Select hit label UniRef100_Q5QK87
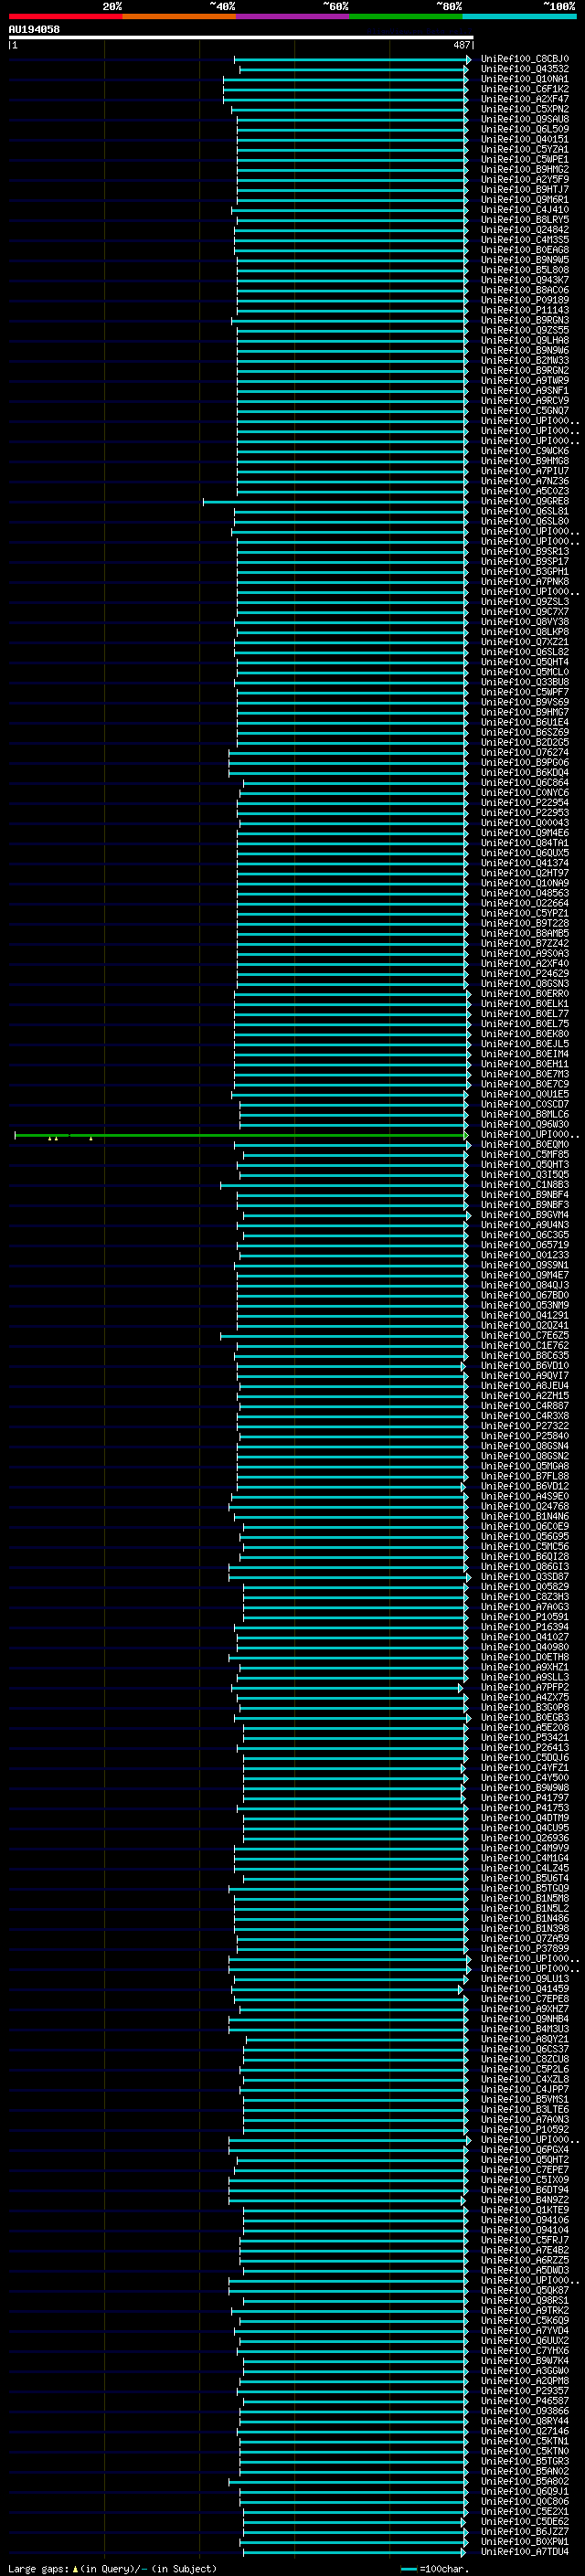Image resolution: width=585 pixels, height=2576 pixels. tap(524, 2290)
